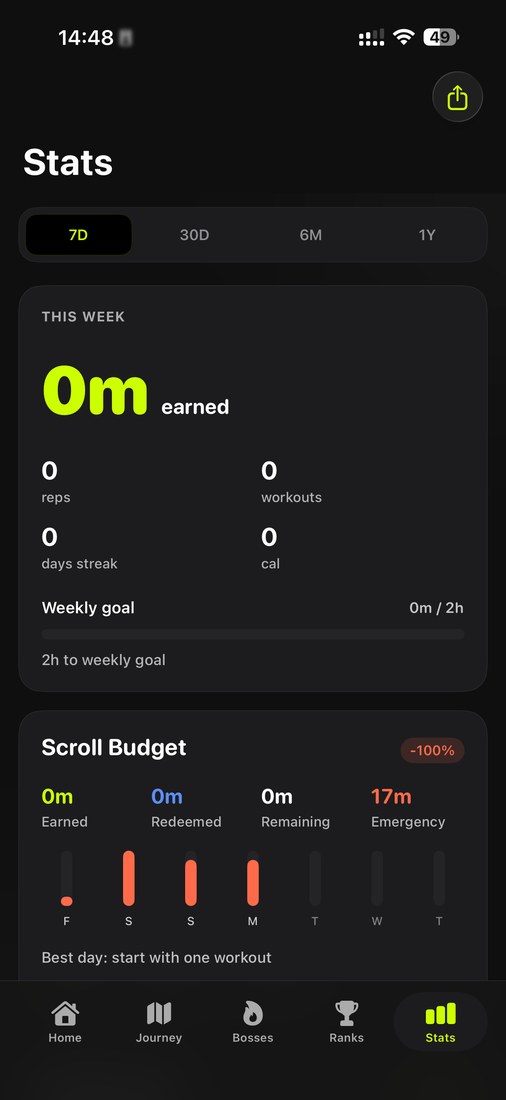
Task: Tap the large 0m earned figure
Action: click(x=95, y=391)
